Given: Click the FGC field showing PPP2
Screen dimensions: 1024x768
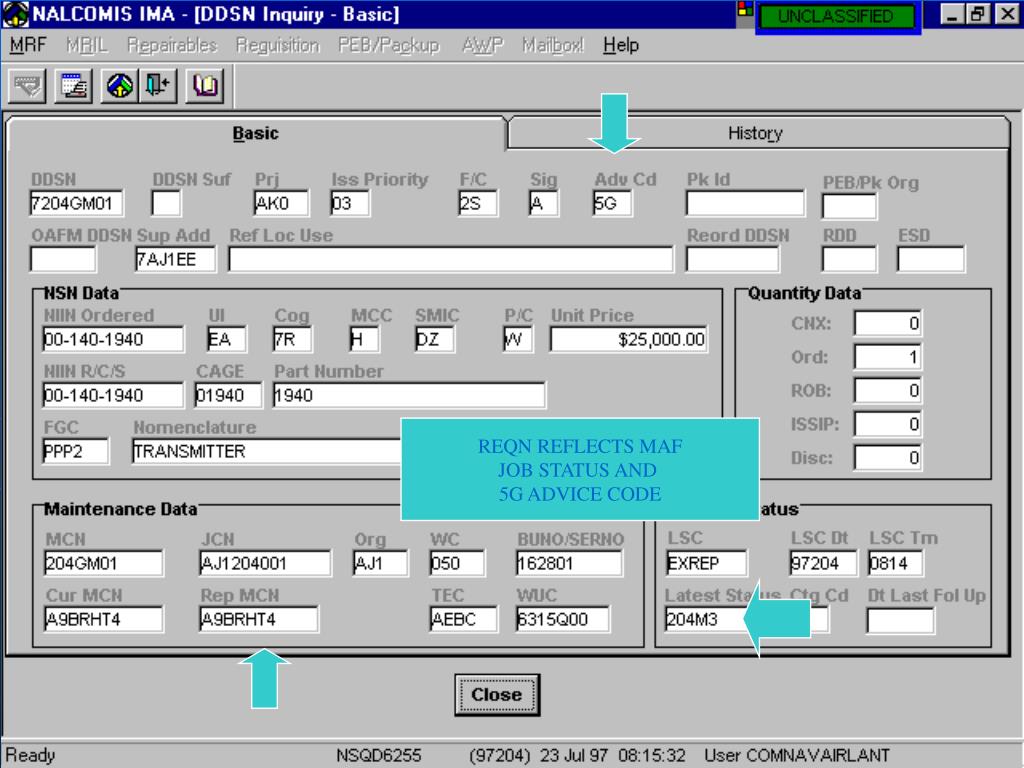Looking at the screenshot, I should click(x=75, y=451).
